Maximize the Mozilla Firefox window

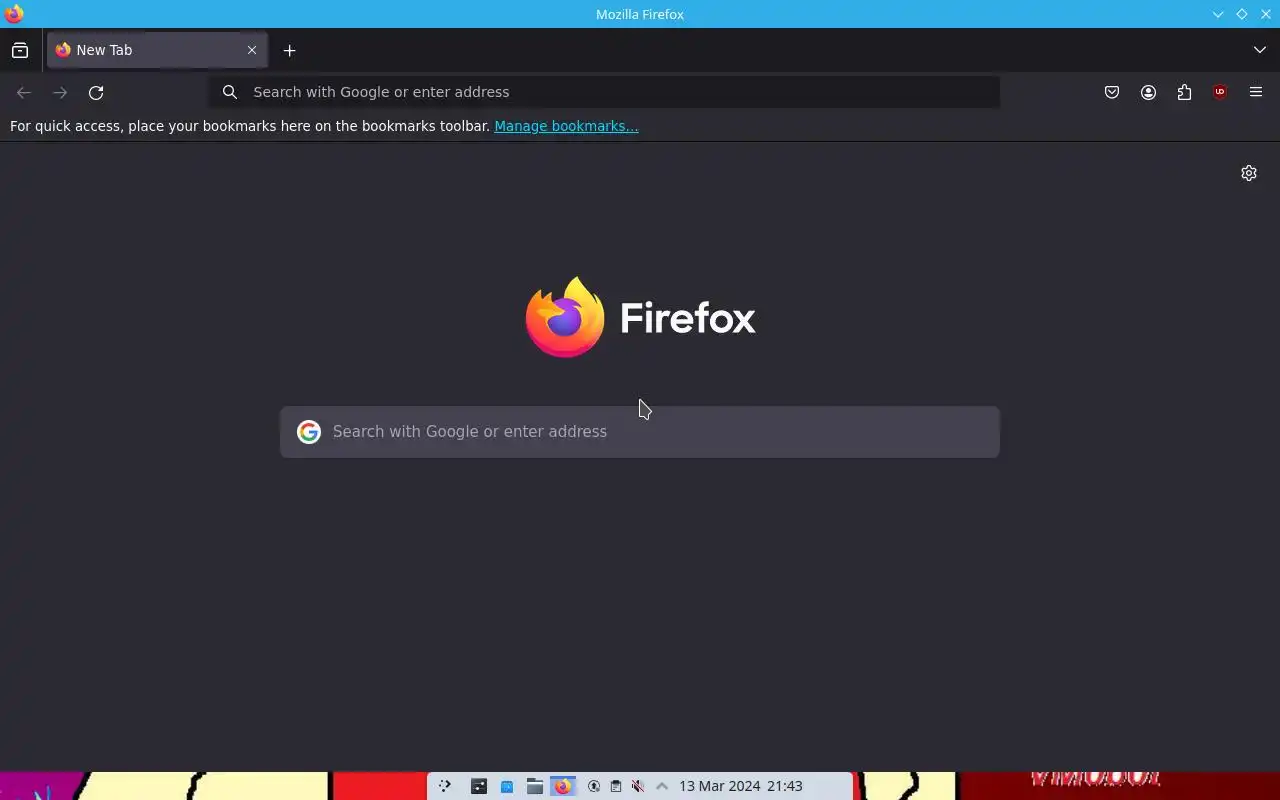(1242, 14)
